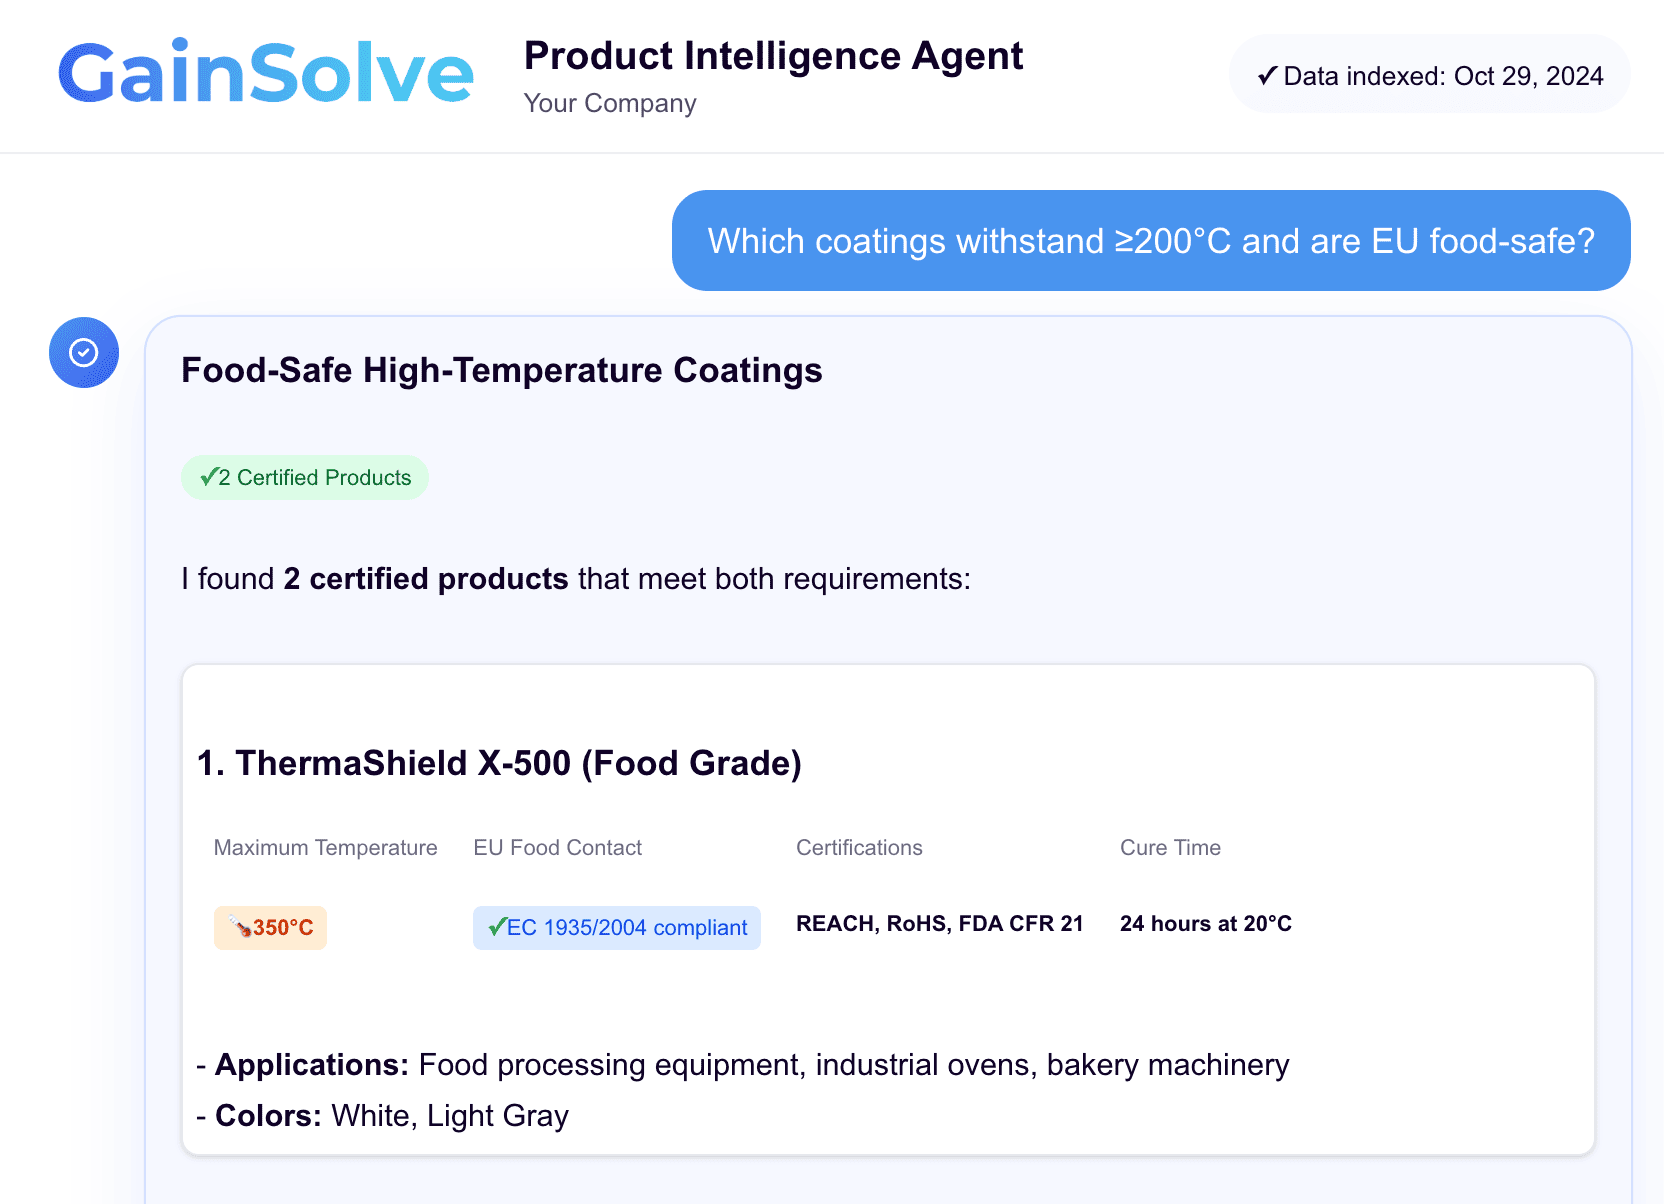
Task: Click the green checkmark on 2 Certified Products
Action: tap(208, 477)
